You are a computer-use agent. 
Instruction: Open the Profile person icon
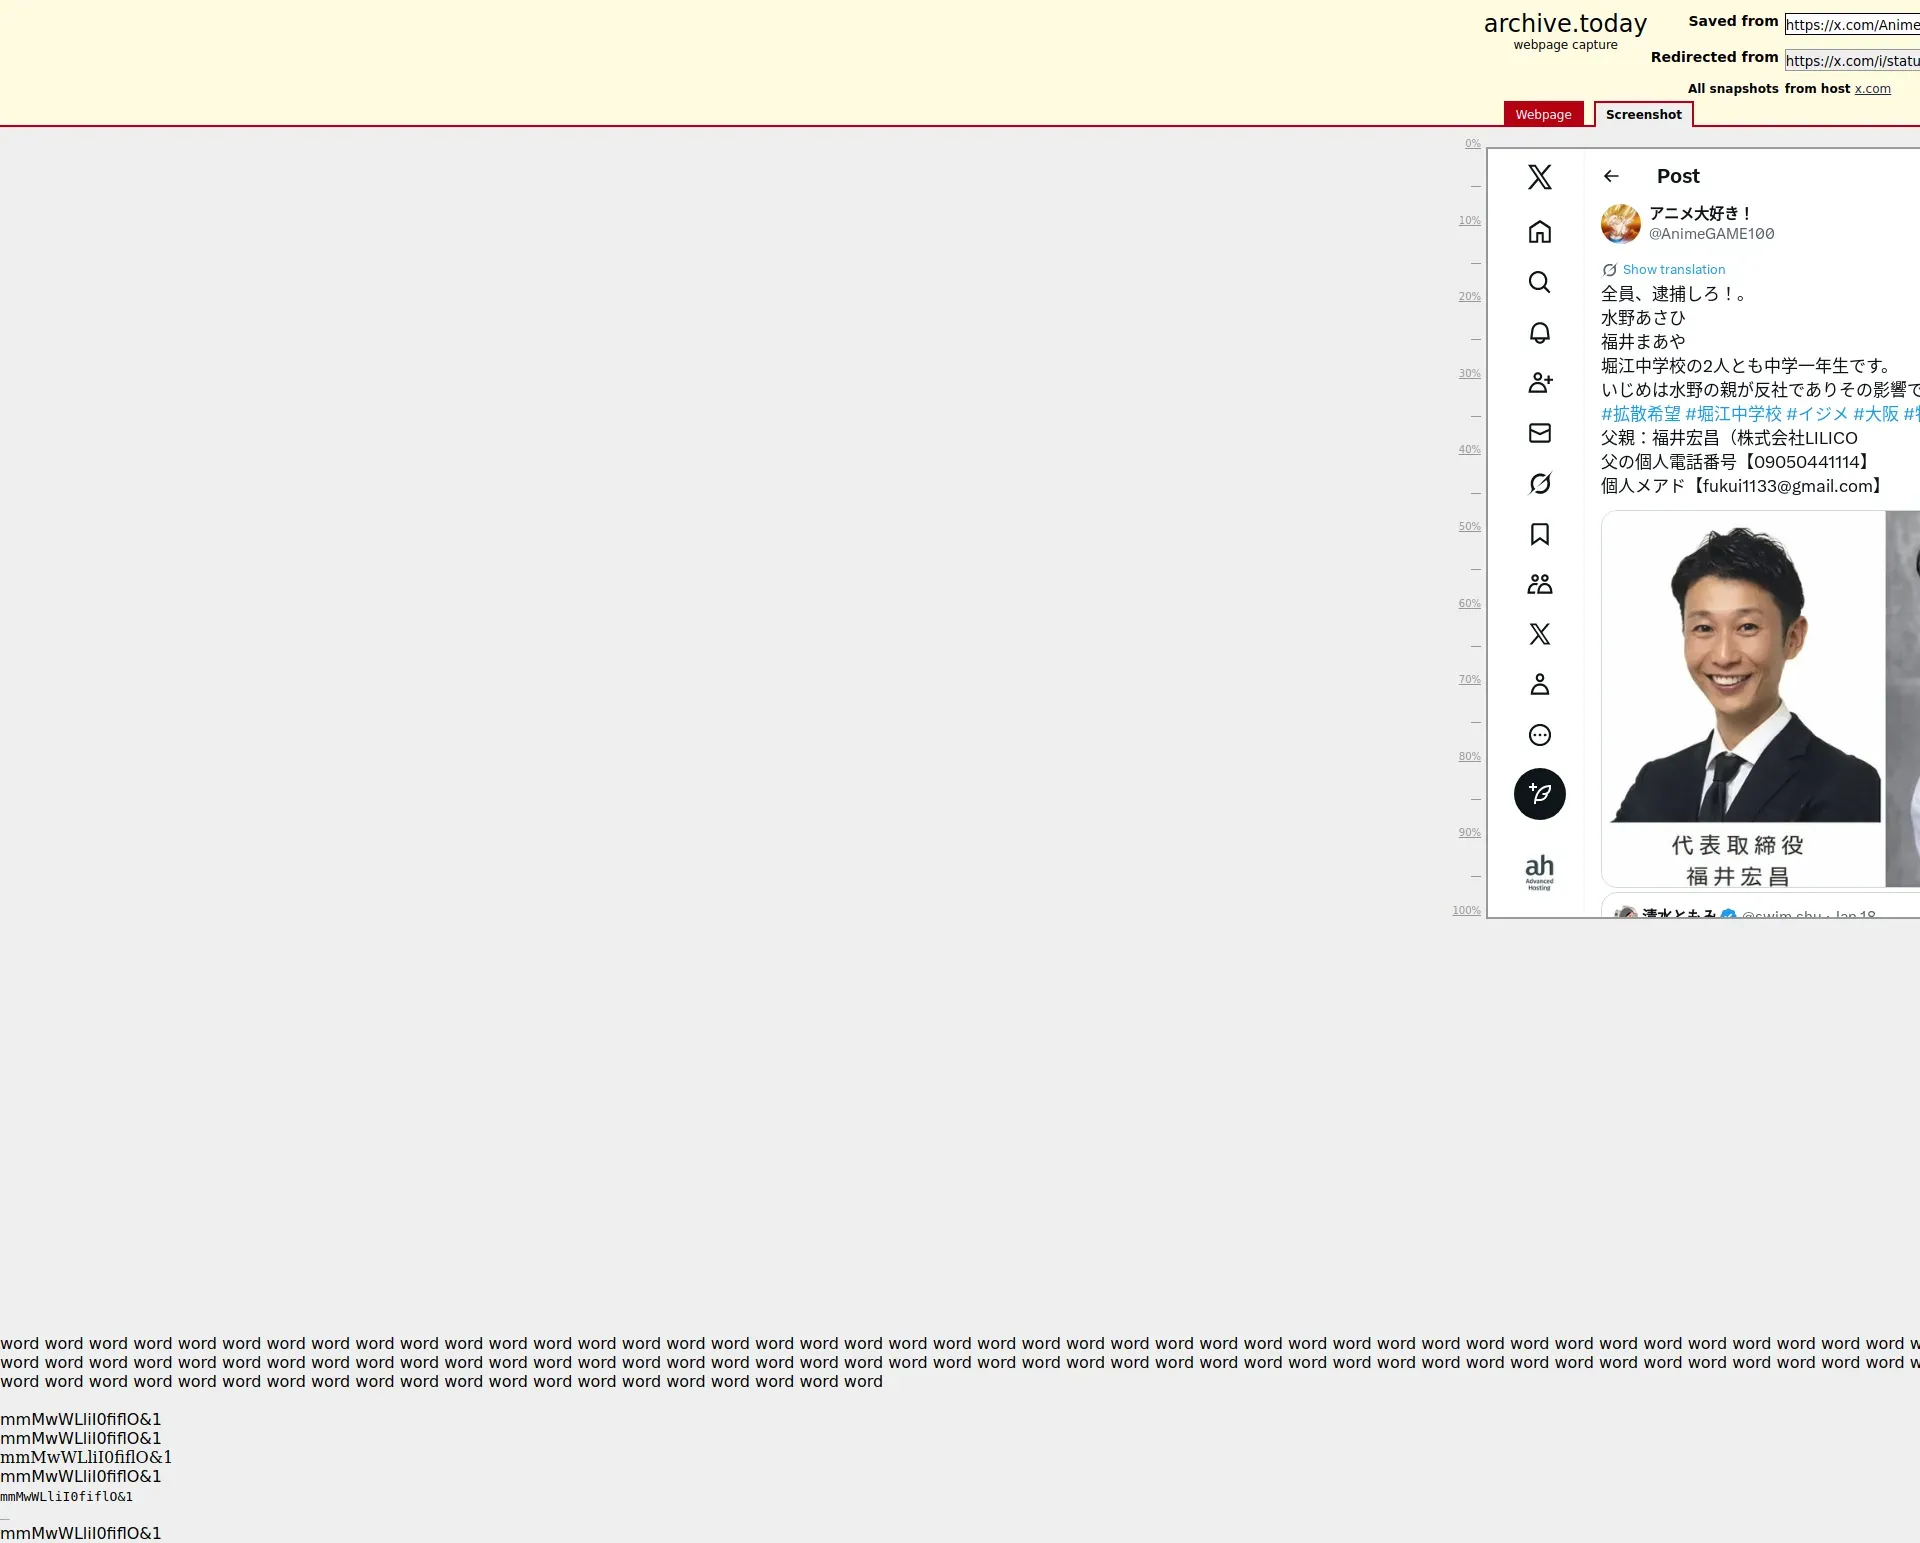[x=1539, y=684]
